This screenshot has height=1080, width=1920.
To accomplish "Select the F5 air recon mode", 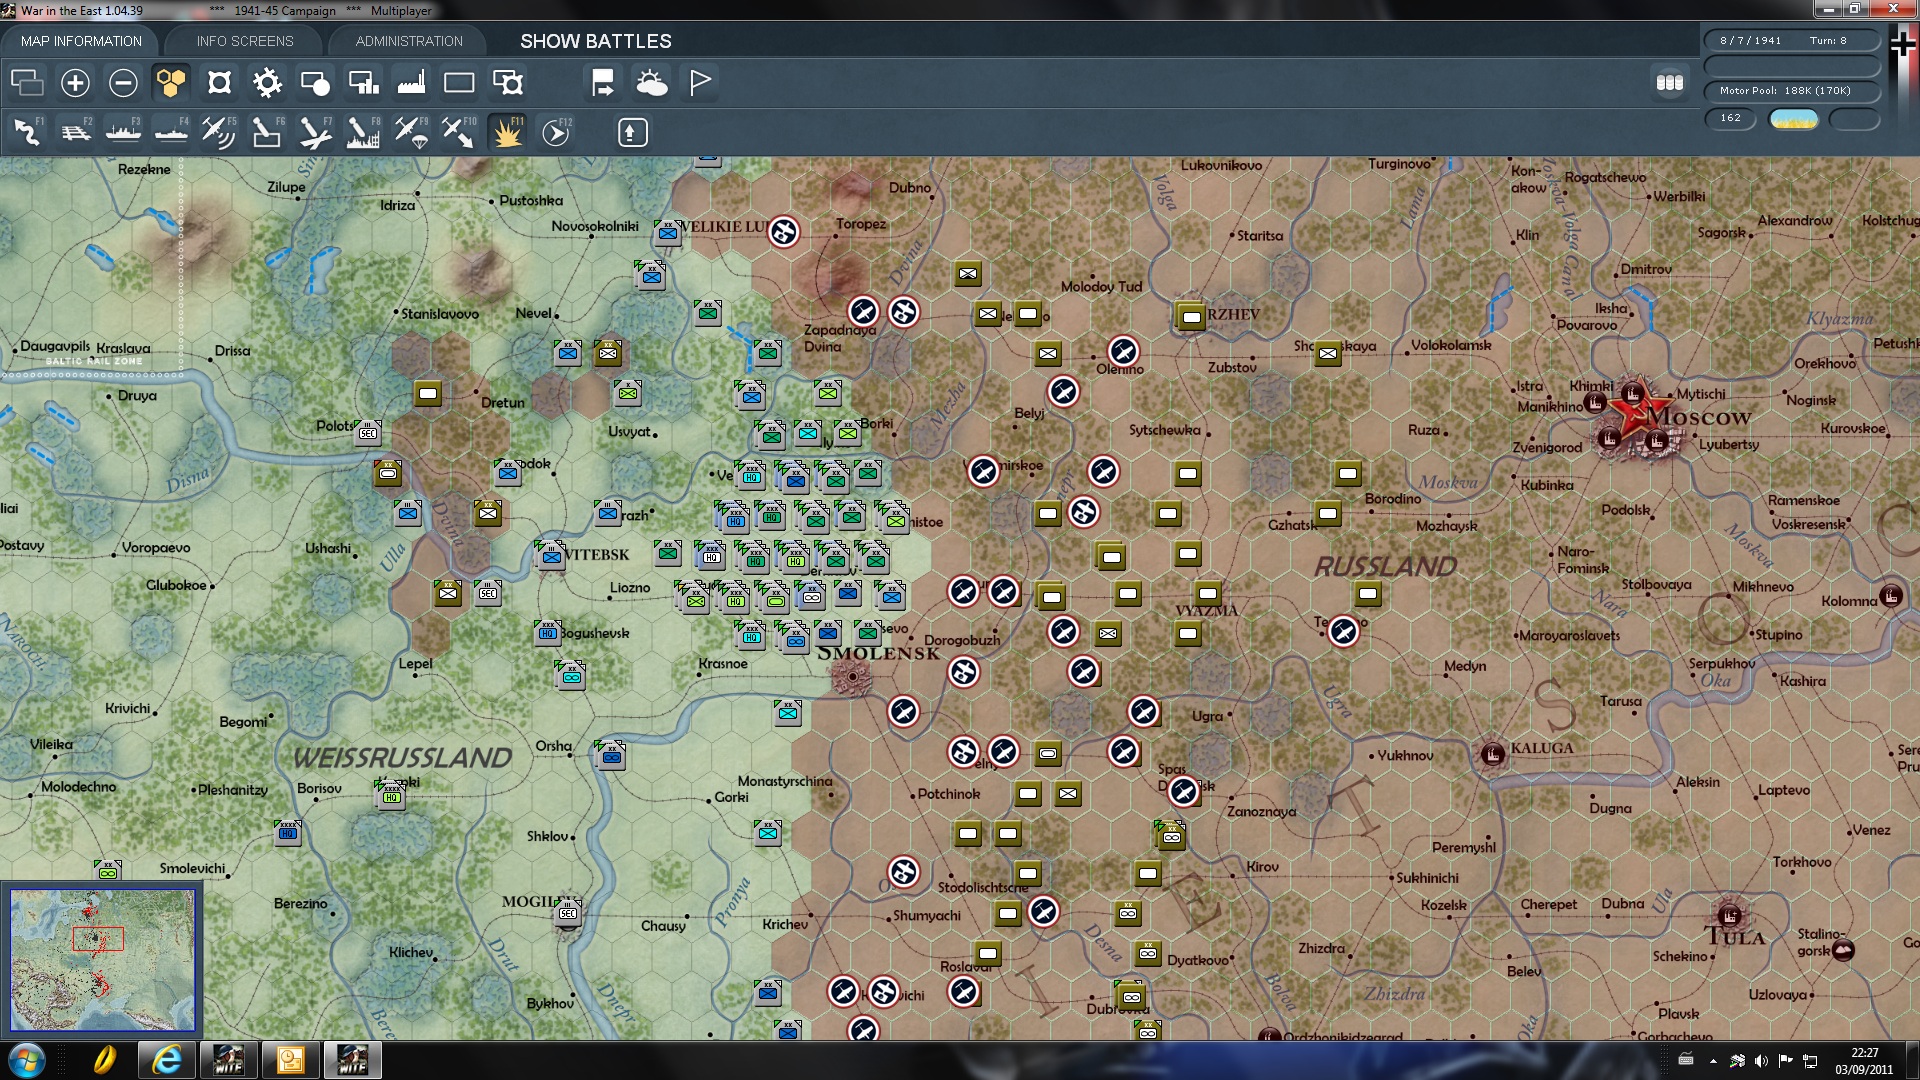I will click(x=219, y=132).
